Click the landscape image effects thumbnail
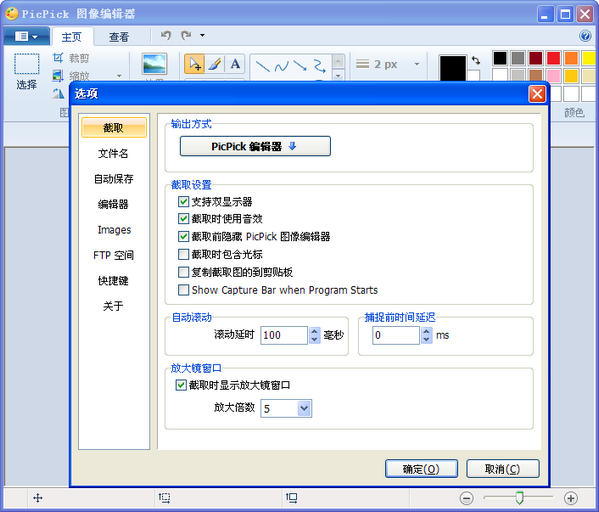The width and height of the screenshot is (599, 512). click(x=155, y=63)
